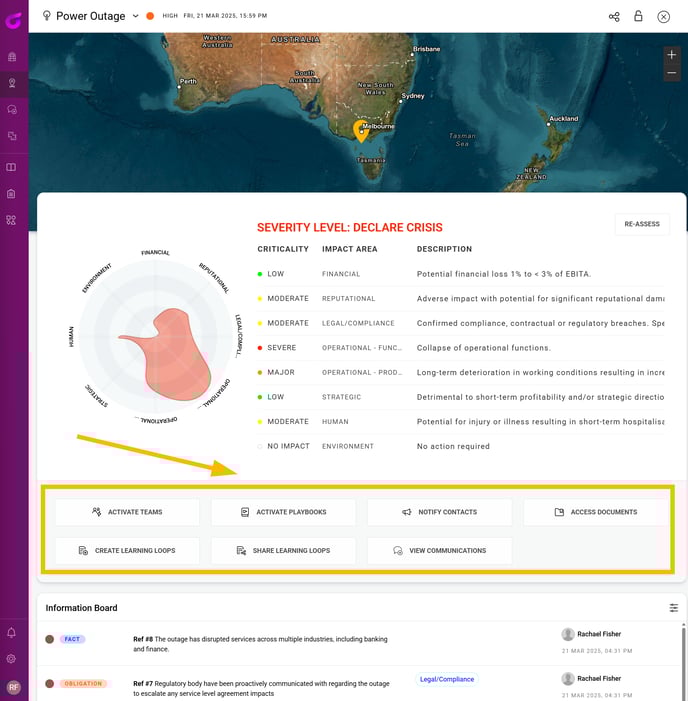Click the orange HIGH severity indicator dot
This screenshot has width=688, height=701.
[x=150, y=16]
